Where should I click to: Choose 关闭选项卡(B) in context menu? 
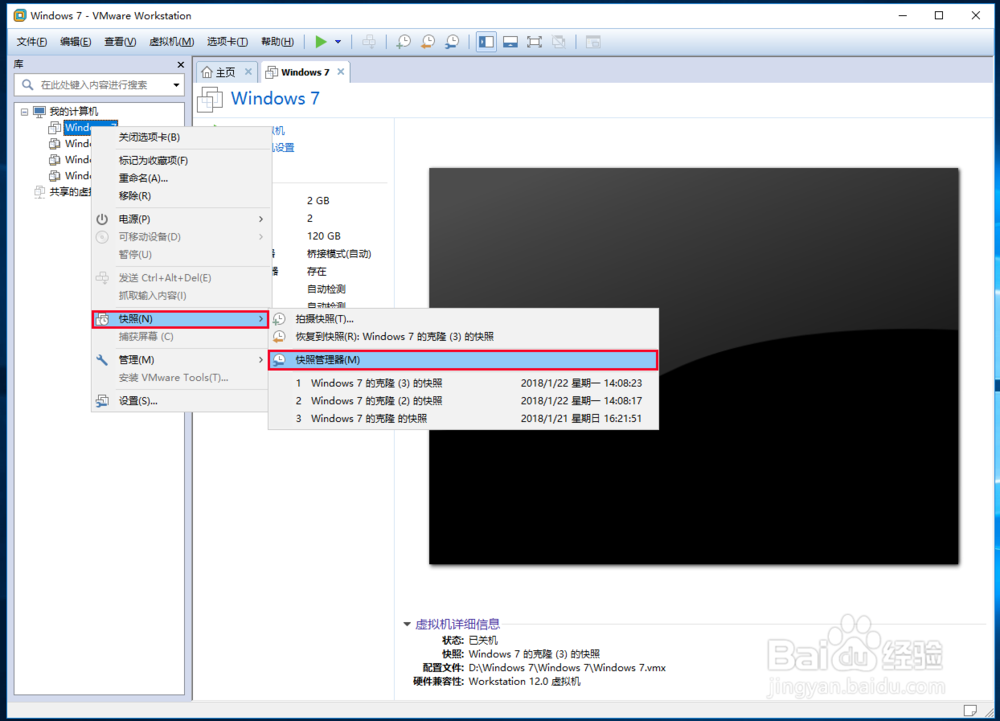(x=181, y=137)
